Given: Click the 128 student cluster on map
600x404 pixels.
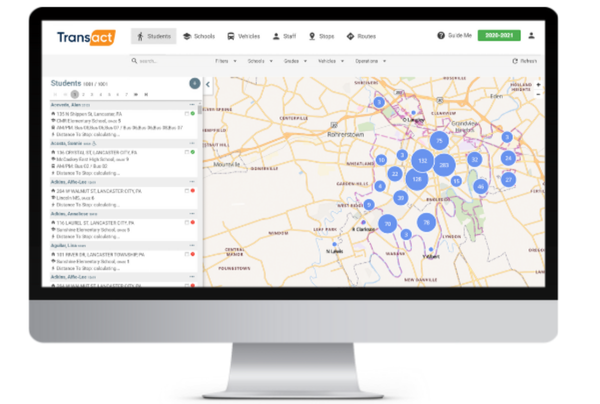Looking at the screenshot, I should pyautogui.click(x=417, y=179).
